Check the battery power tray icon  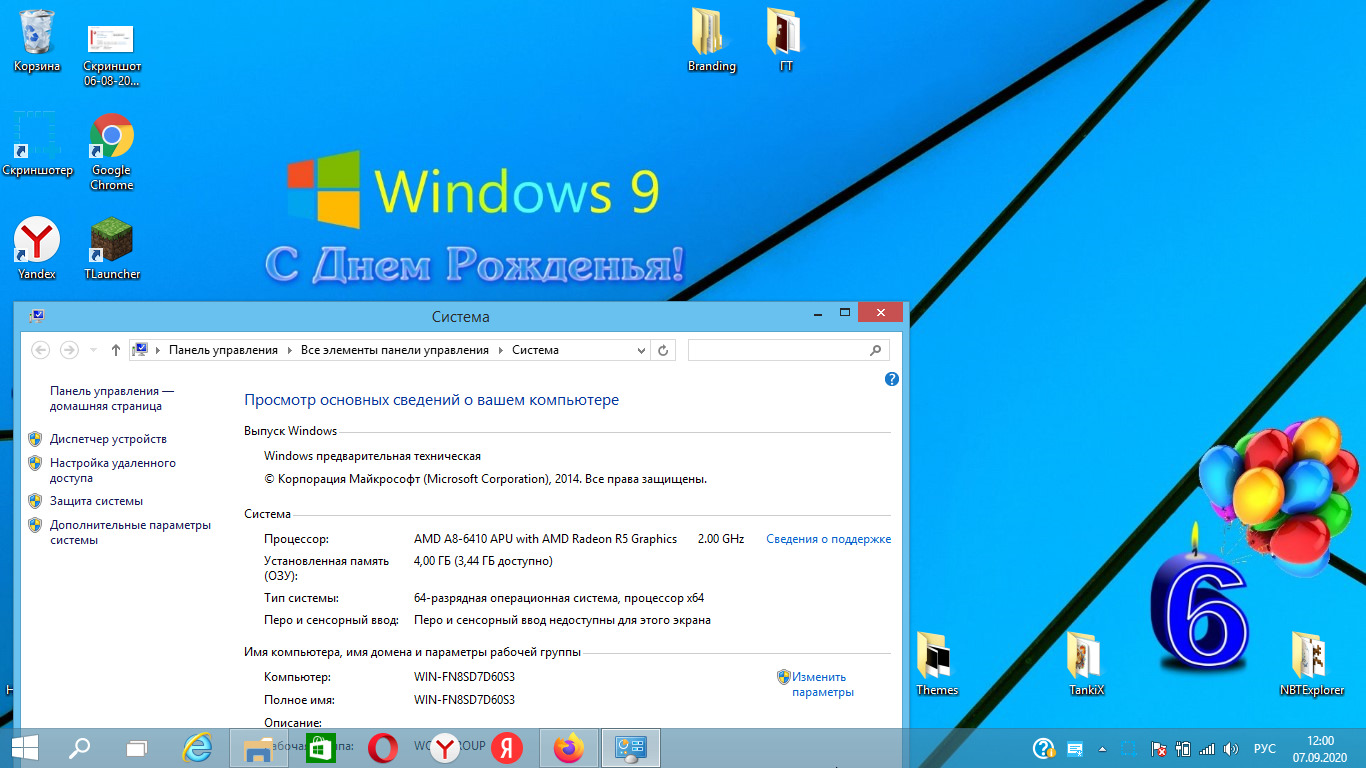click(1183, 748)
